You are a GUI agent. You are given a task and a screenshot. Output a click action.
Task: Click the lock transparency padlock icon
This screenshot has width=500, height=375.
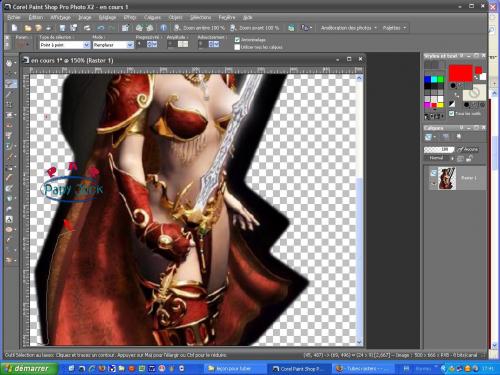click(470, 159)
